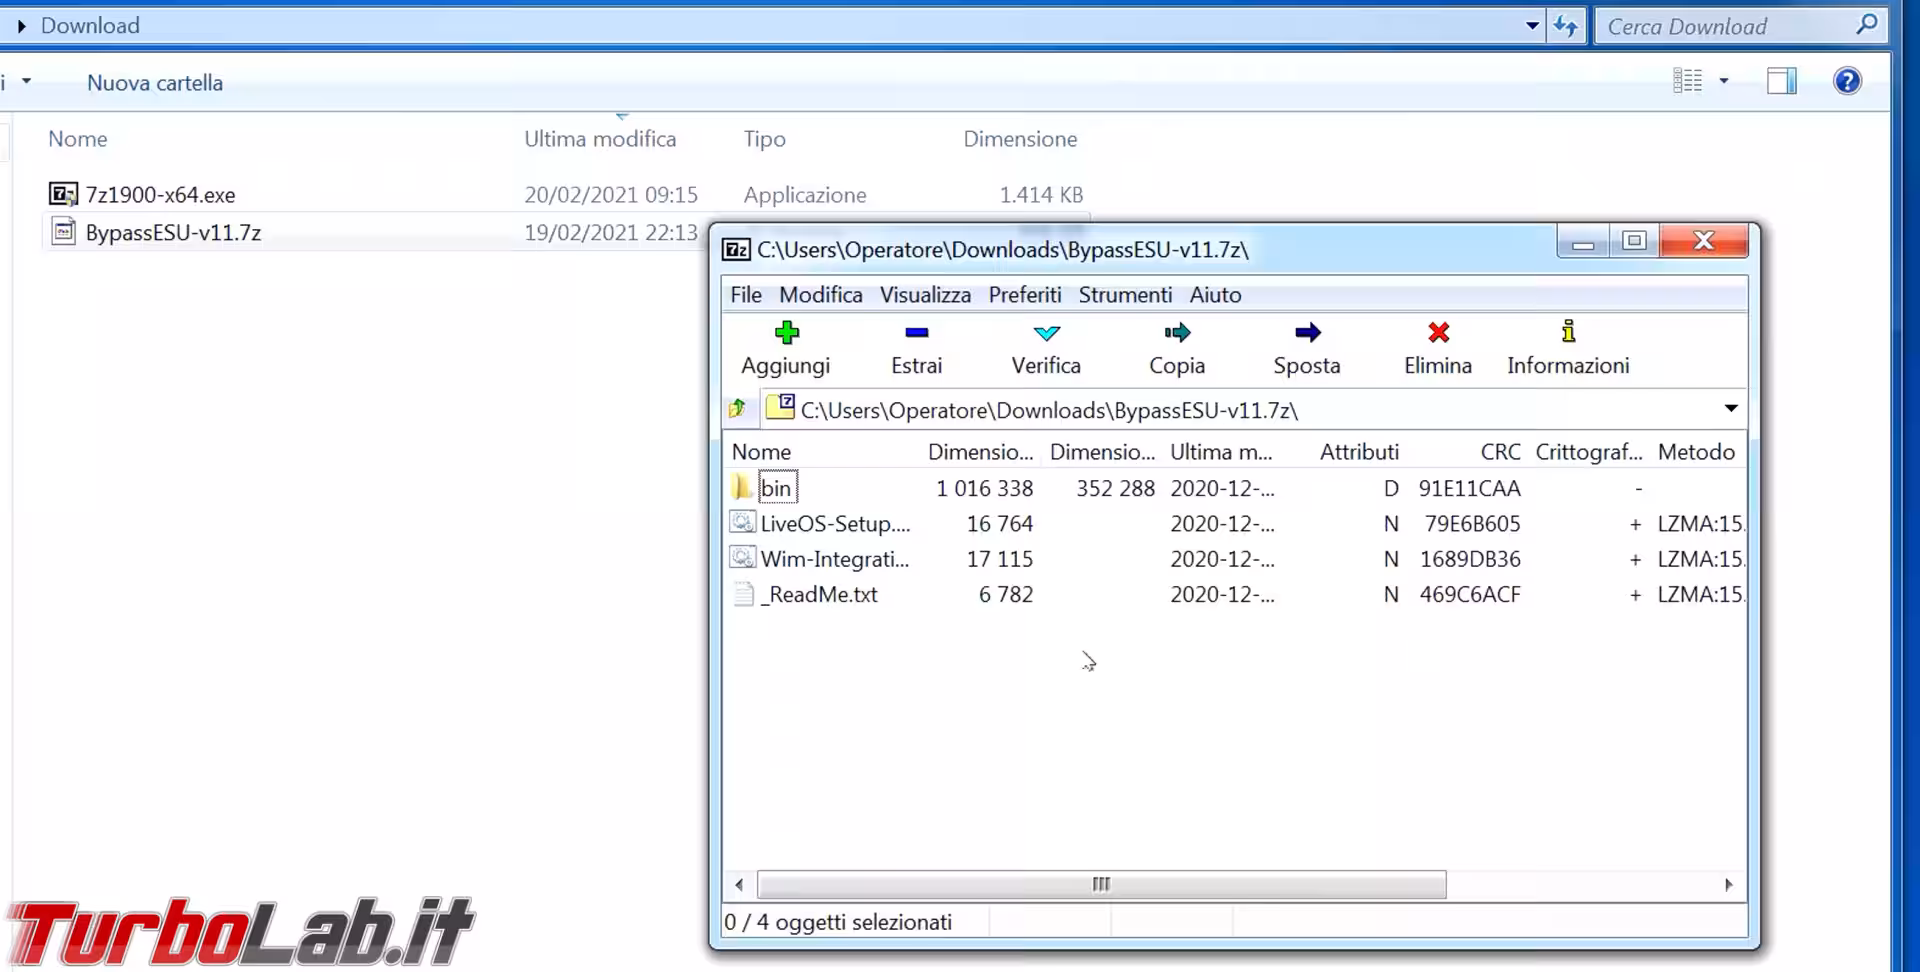Screen dimensions: 1920x972
Task: Click the Sposta (move) arrow icon
Action: tap(1307, 333)
